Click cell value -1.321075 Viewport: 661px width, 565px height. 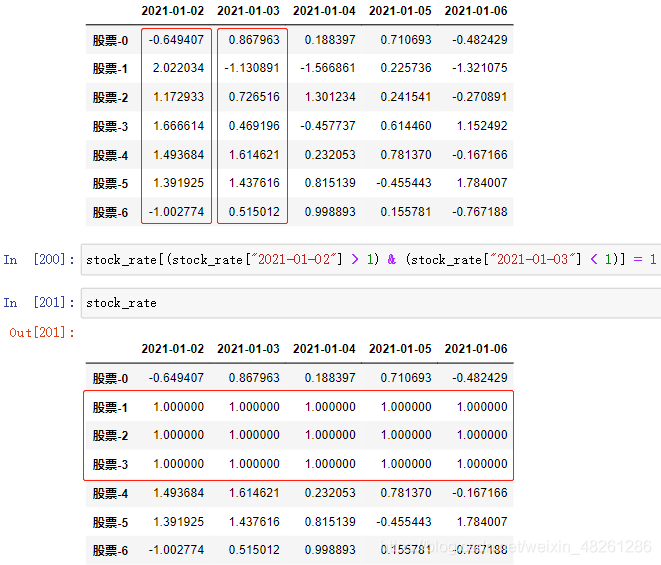[x=479, y=68]
